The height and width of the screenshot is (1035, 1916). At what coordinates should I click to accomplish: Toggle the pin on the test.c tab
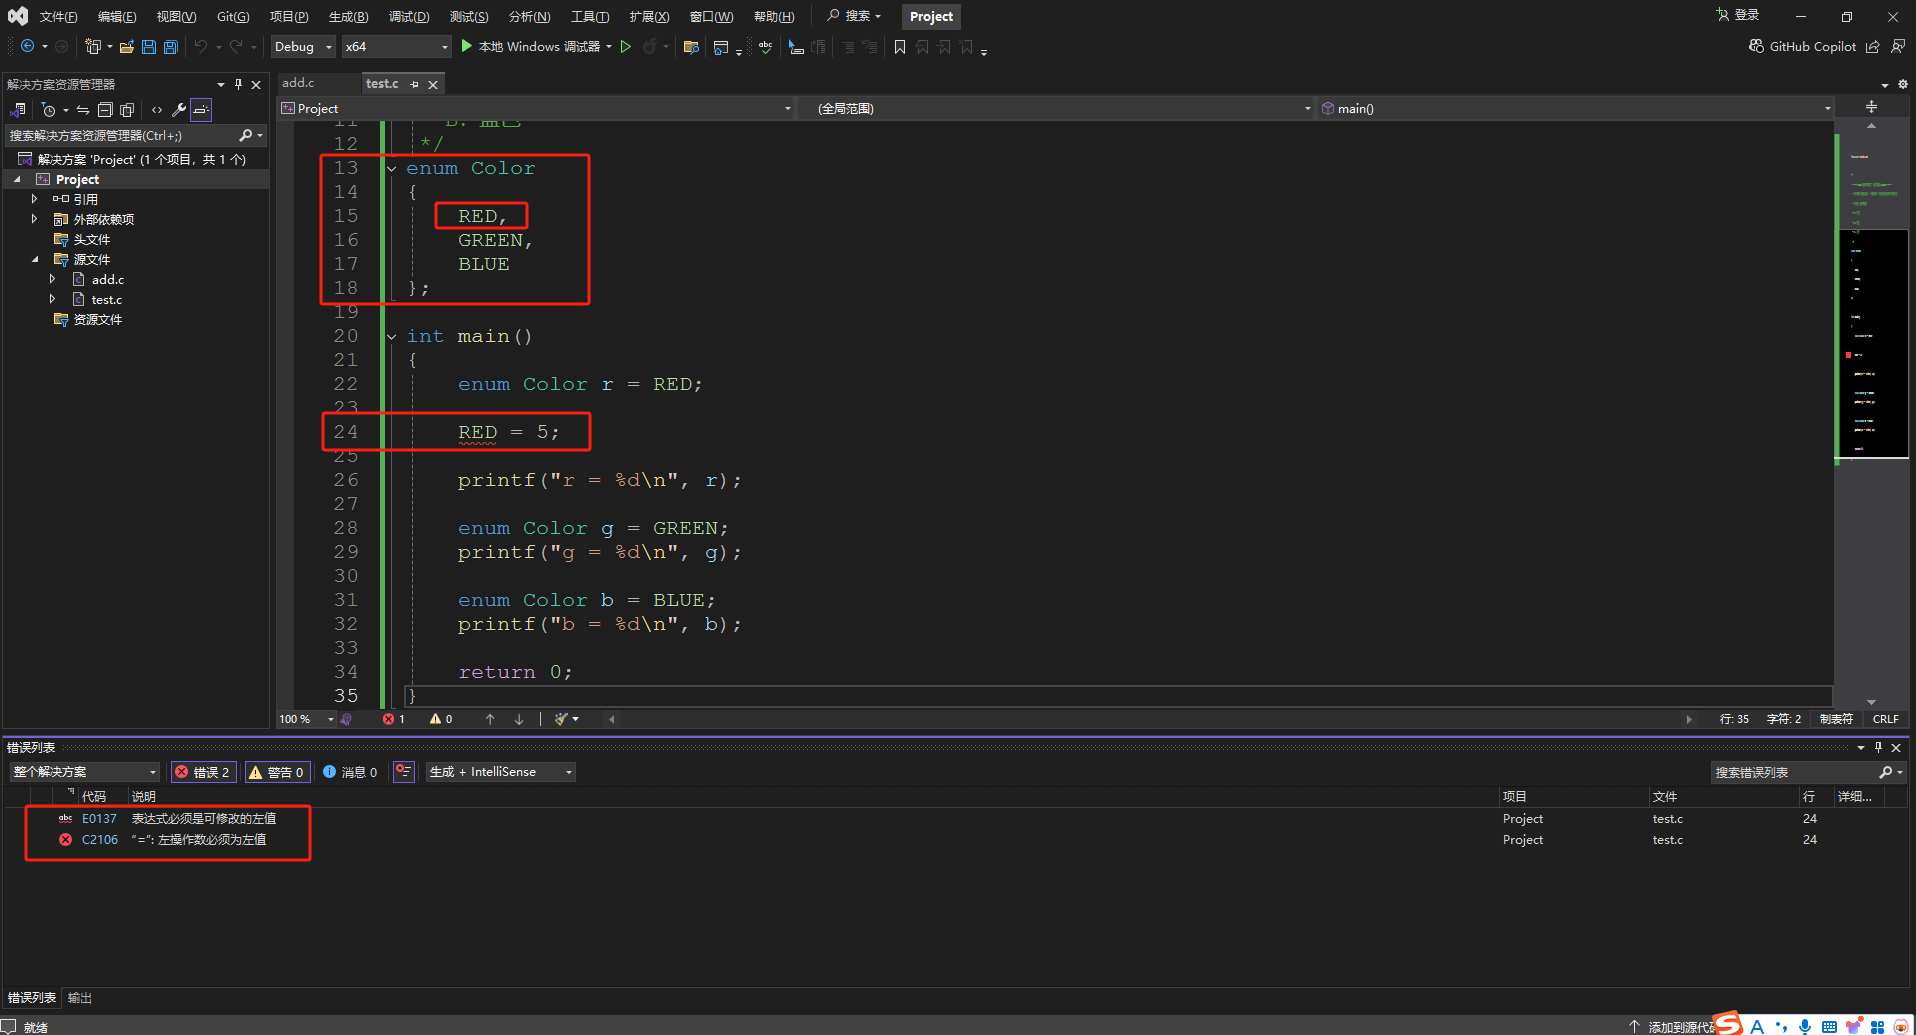(414, 84)
